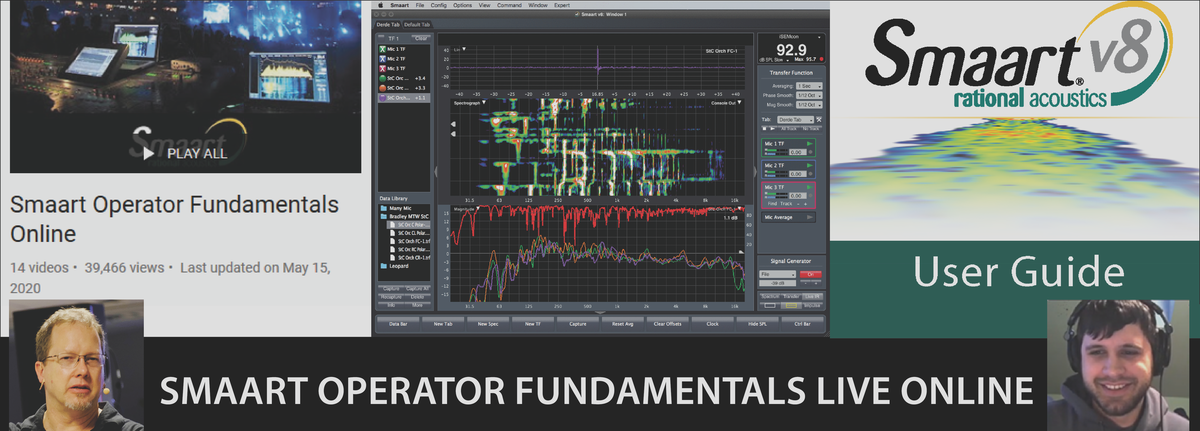Click the Info button in Data Library

click(x=391, y=305)
